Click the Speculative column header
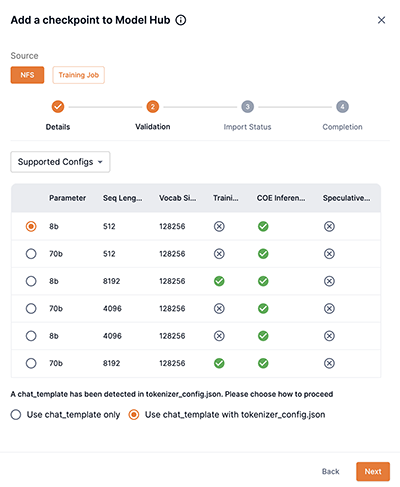This screenshot has width=400, height=487. click(346, 198)
